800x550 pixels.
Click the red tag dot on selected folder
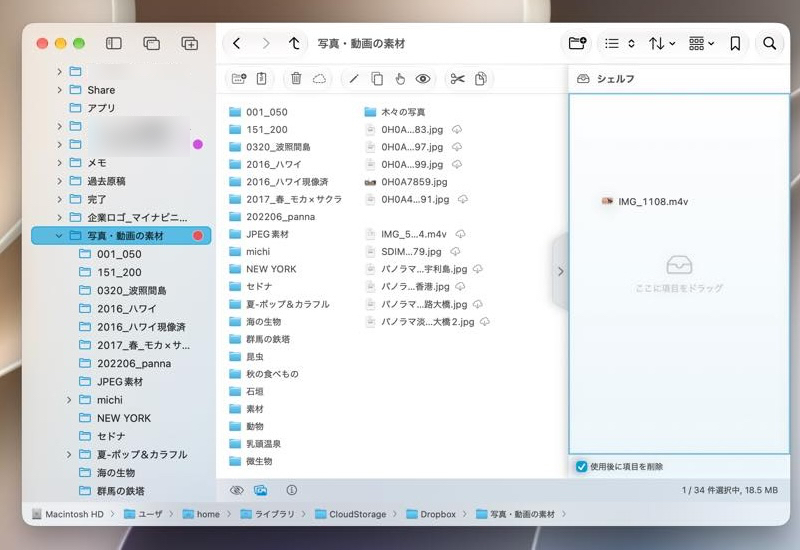(x=198, y=236)
